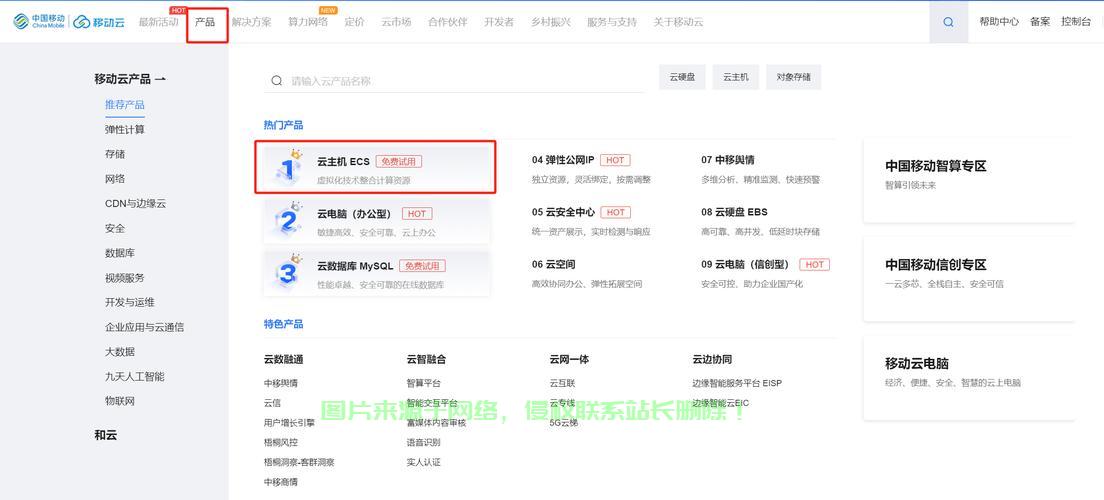Click the 云硬盘 quick search tag
The width and height of the screenshot is (1104, 500).
tap(682, 77)
